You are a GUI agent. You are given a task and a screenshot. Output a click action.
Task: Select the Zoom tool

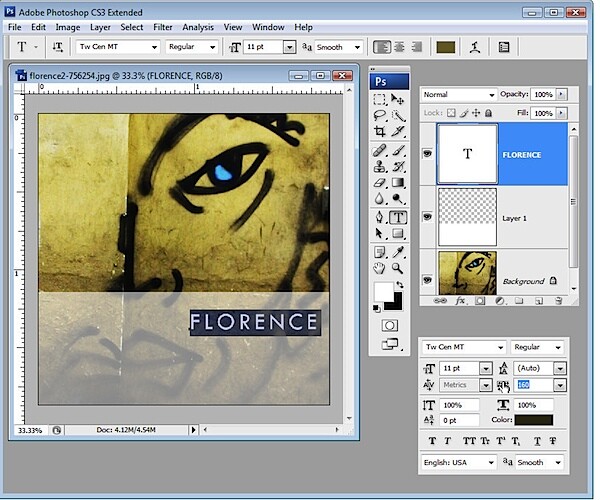coord(398,269)
